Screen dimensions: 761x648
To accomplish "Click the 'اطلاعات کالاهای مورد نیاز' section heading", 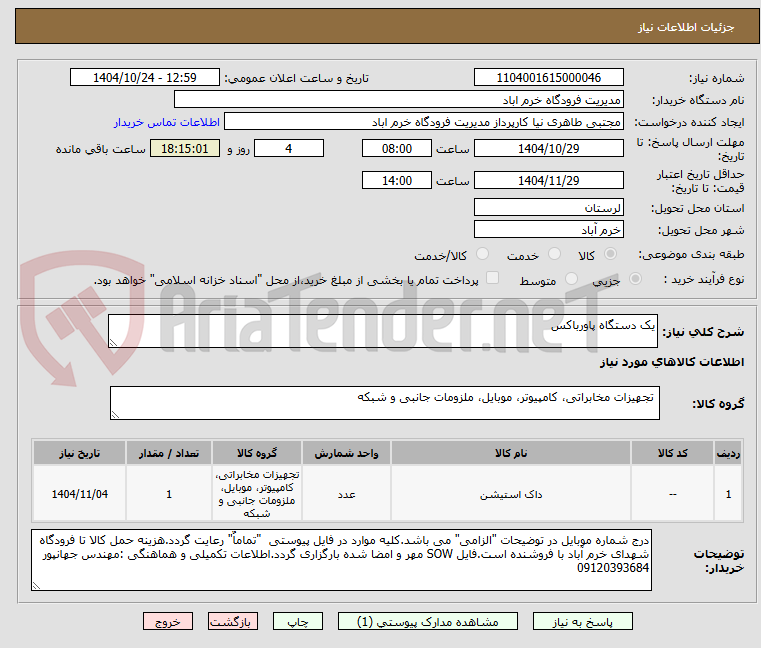I will click(672, 363).
